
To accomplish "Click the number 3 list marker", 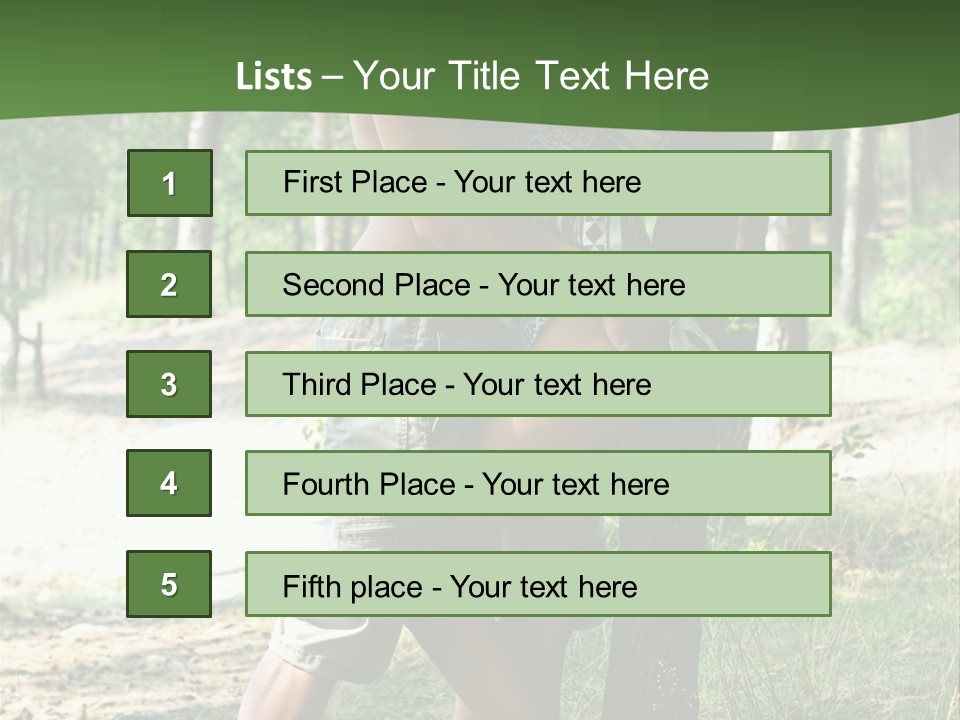I will [x=169, y=384].
